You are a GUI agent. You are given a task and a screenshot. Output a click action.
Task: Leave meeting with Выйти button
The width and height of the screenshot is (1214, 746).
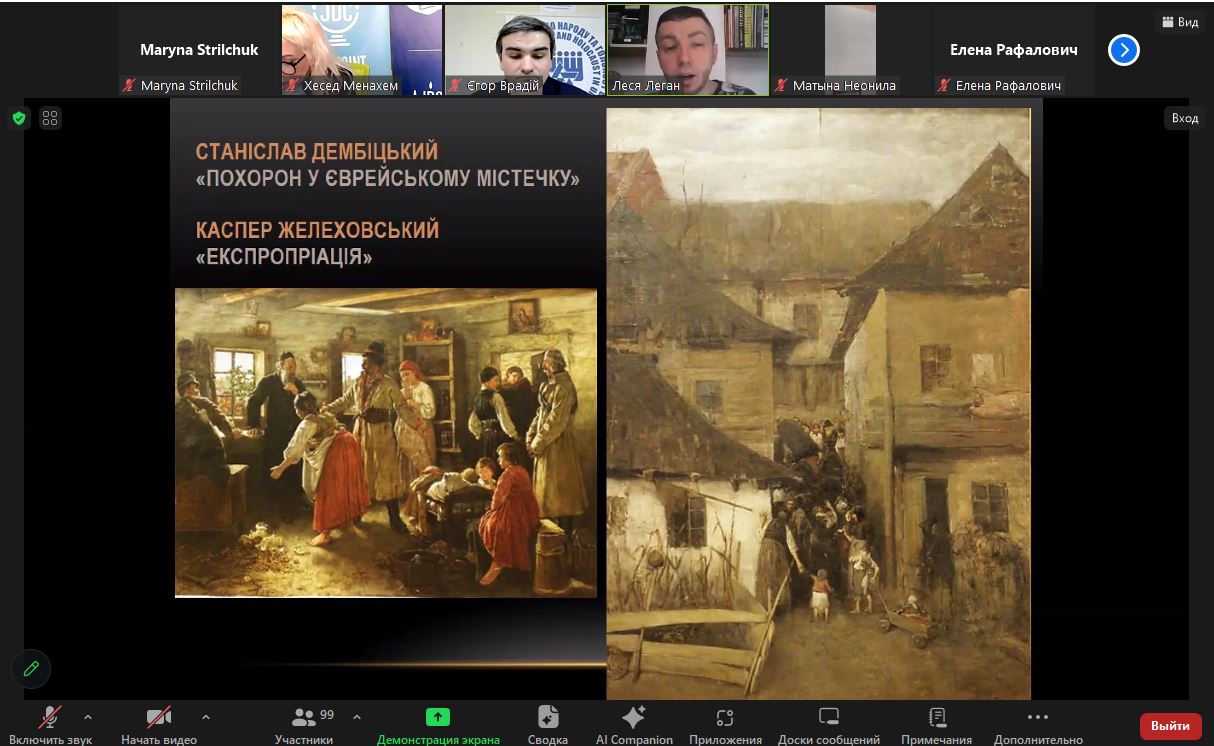tap(1170, 726)
